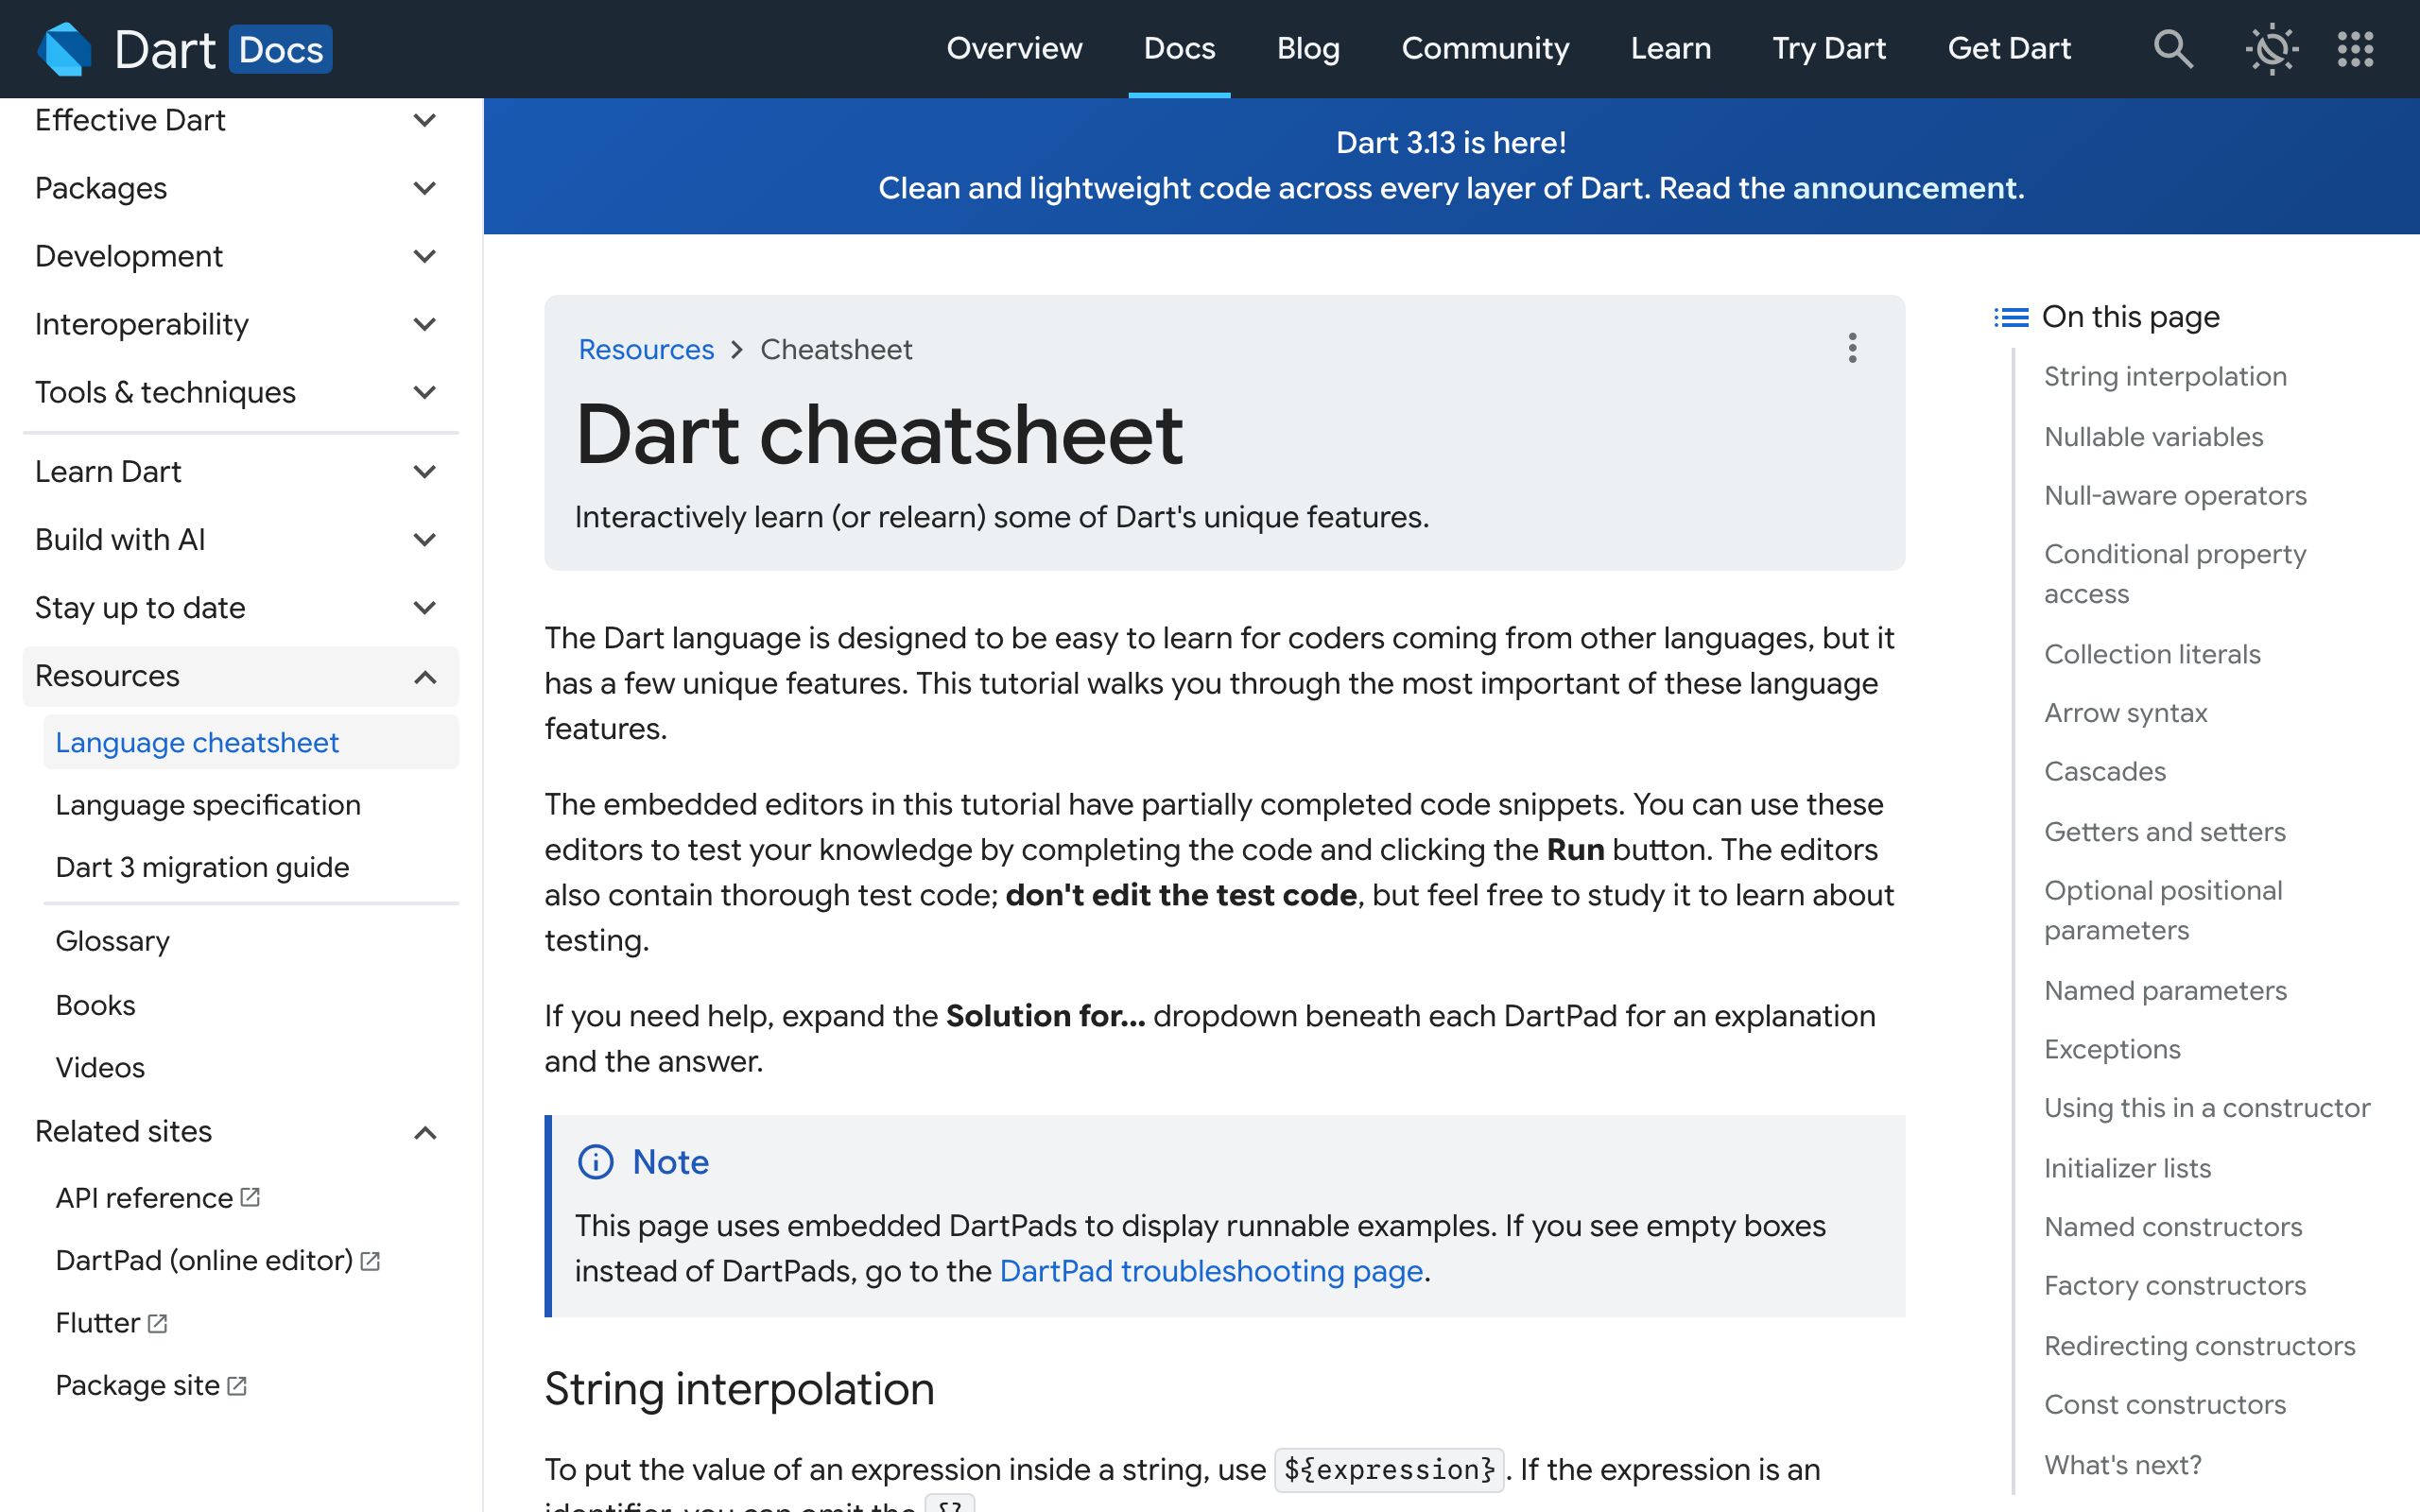2420x1512 pixels.
Task: Jump to Null-aware operators section
Action: pos(2175,495)
